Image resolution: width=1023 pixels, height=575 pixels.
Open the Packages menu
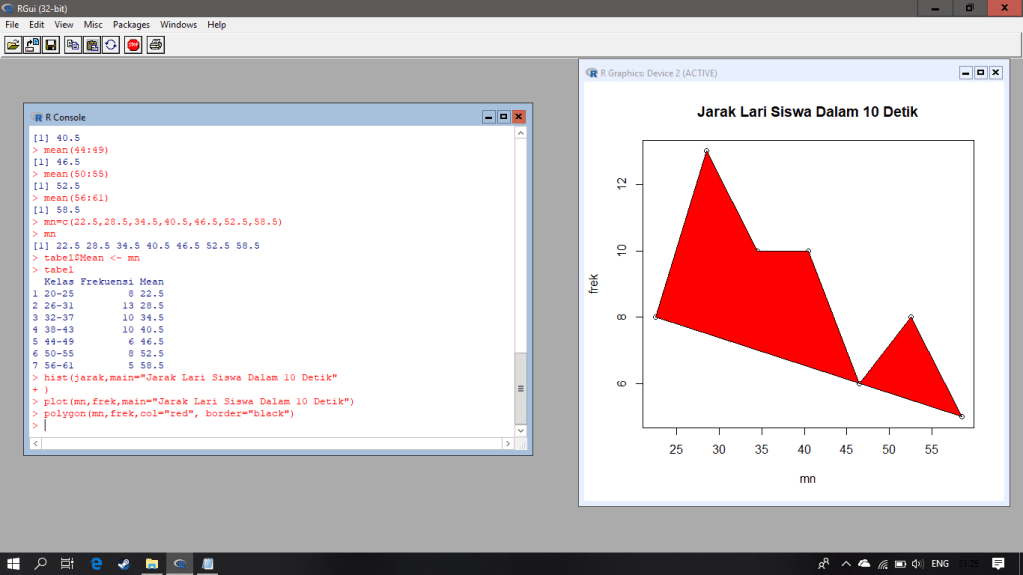click(x=131, y=24)
